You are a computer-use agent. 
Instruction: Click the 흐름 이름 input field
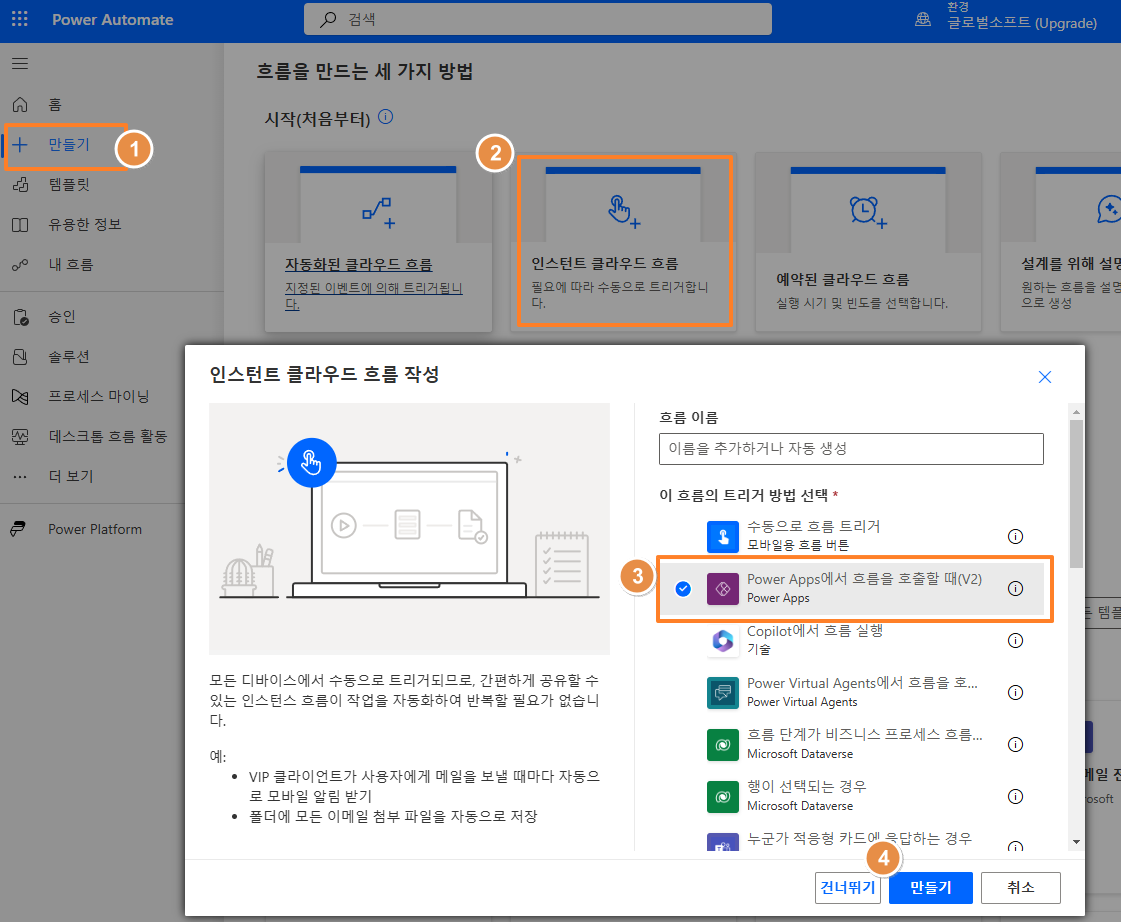[851, 449]
